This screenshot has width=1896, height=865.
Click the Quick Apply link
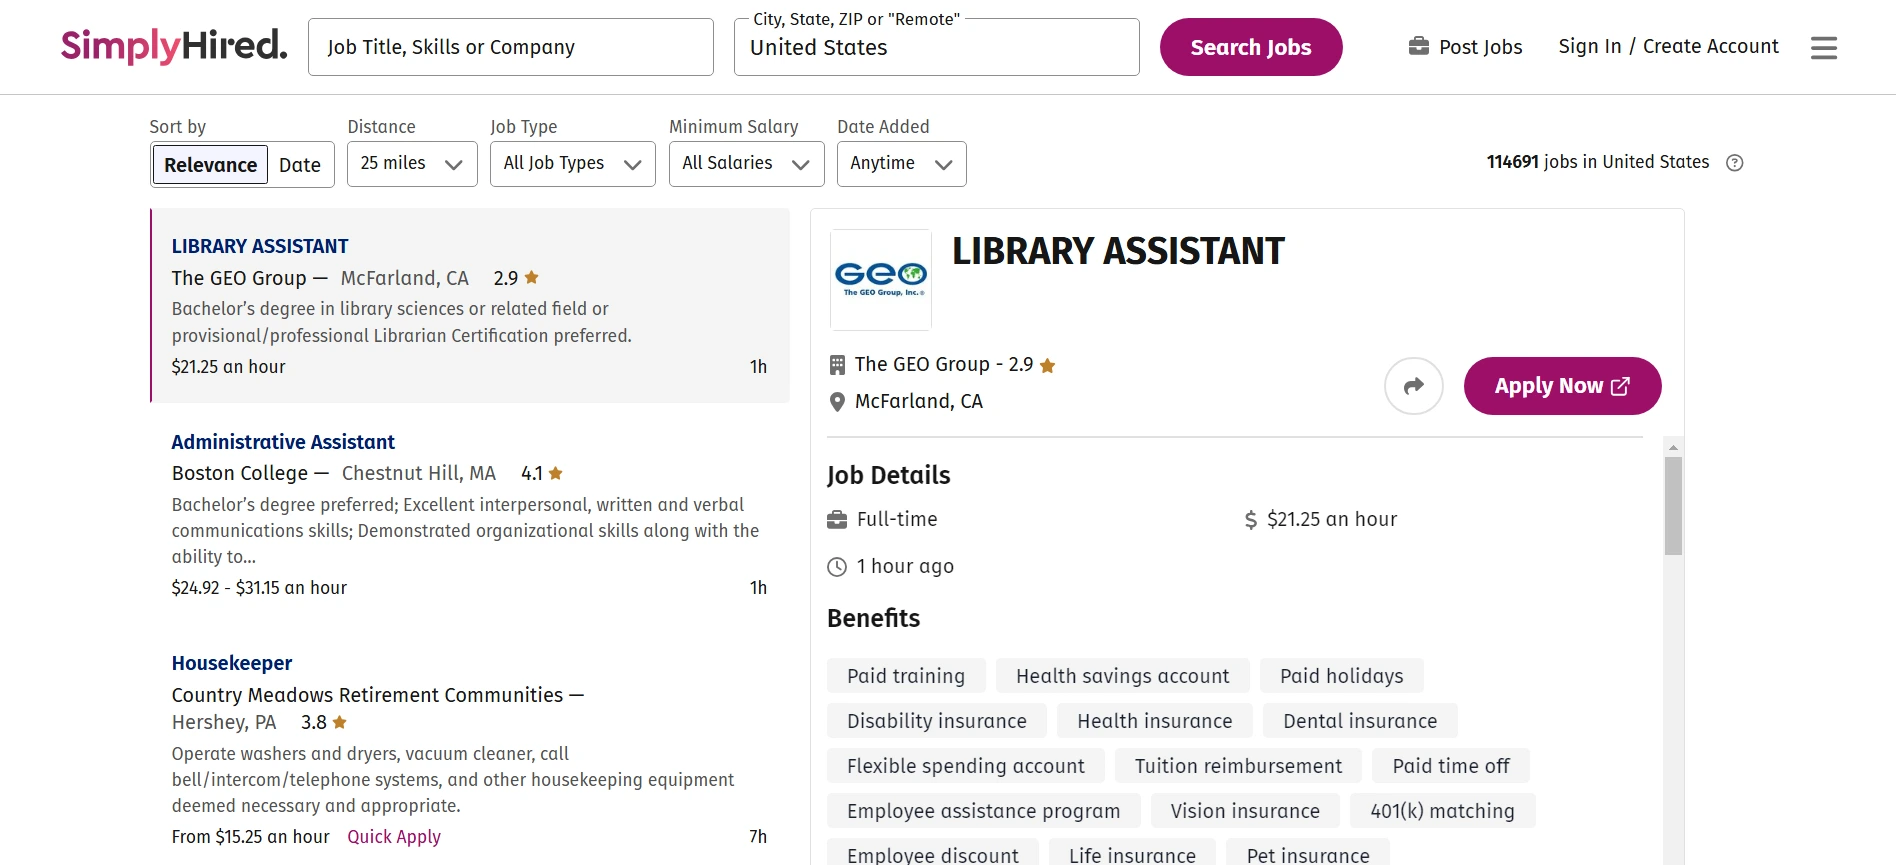coord(393,836)
